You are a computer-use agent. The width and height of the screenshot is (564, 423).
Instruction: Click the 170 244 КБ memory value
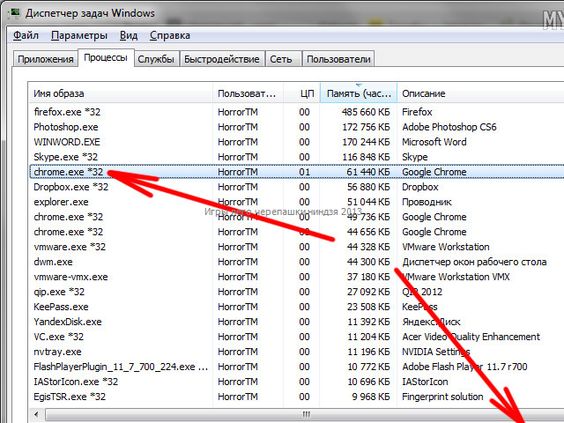(x=366, y=142)
